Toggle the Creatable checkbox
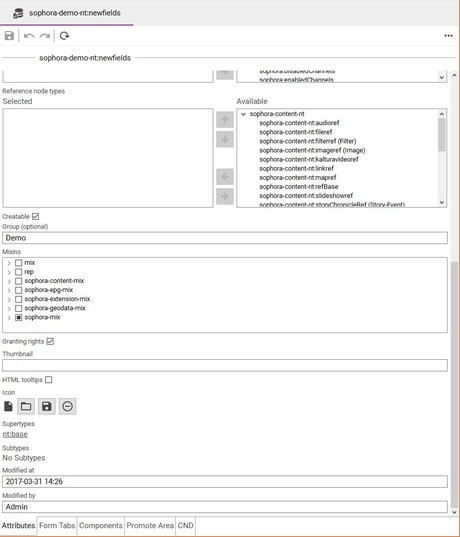460x537 pixels. click(x=35, y=216)
